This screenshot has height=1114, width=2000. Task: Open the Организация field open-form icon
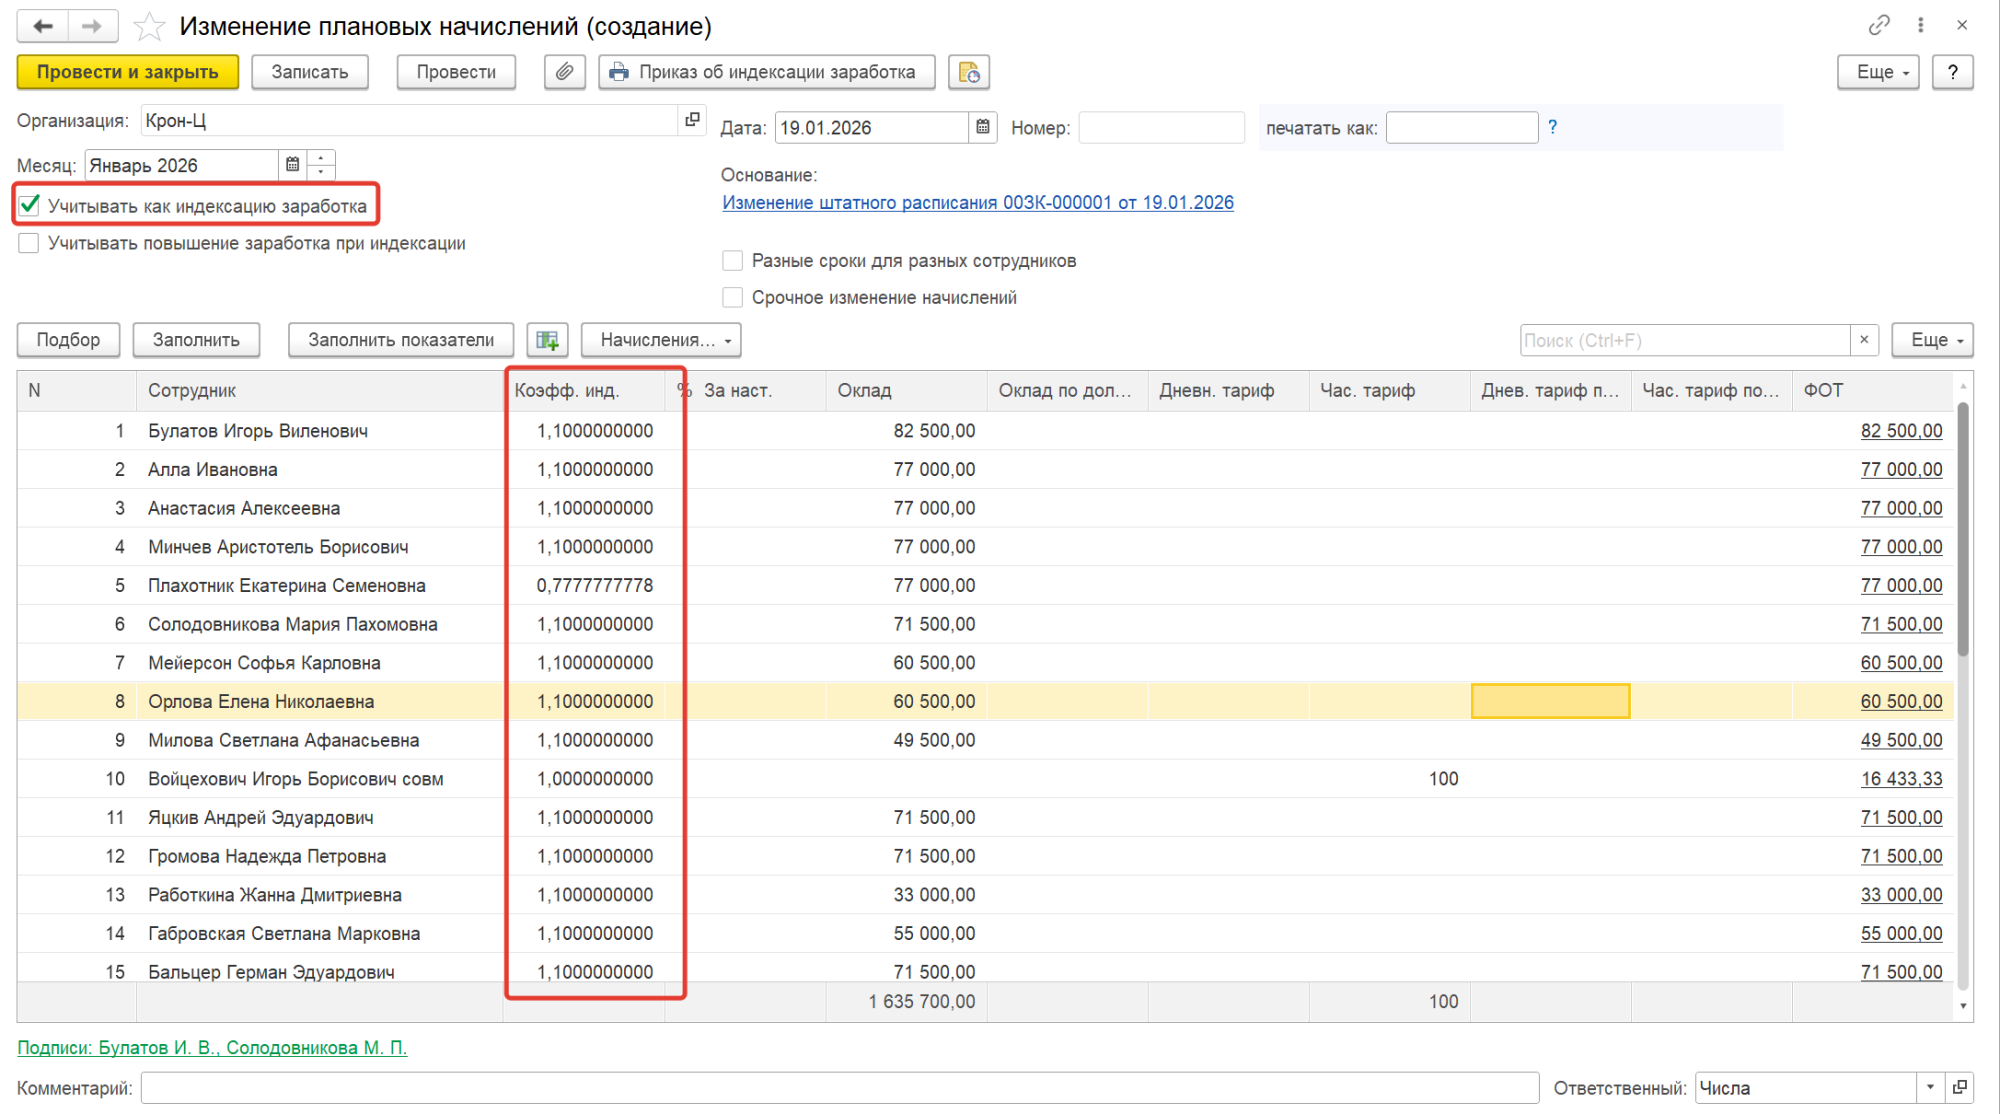point(692,120)
